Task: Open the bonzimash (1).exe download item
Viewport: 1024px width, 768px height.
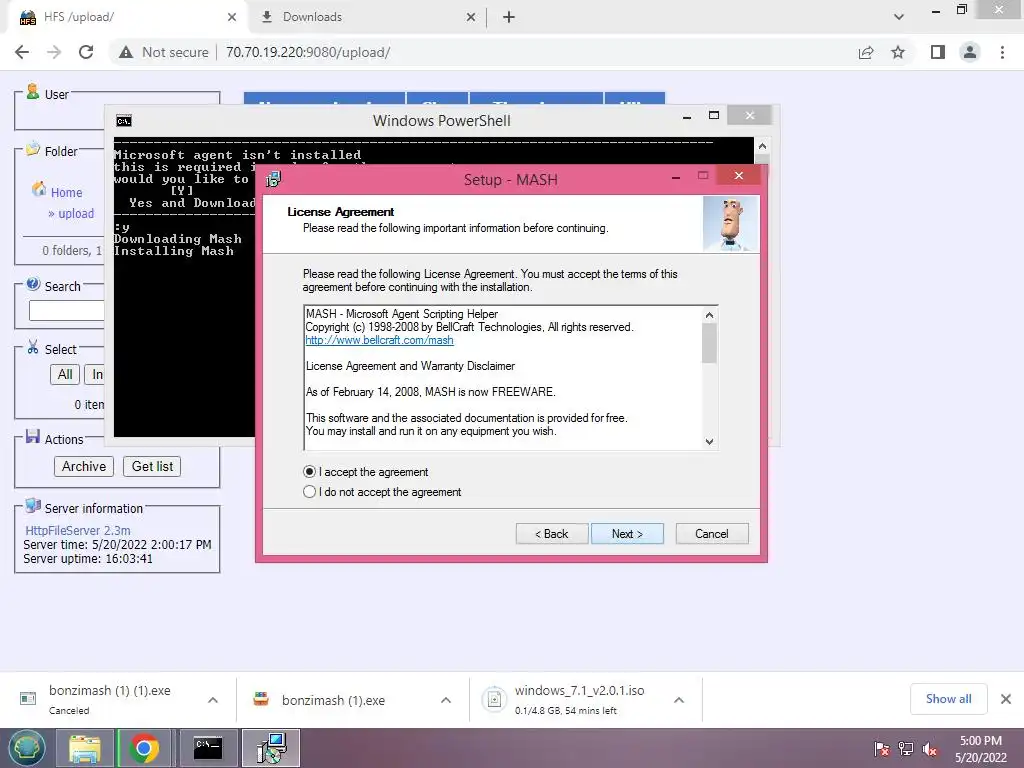Action: click(333, 700)
